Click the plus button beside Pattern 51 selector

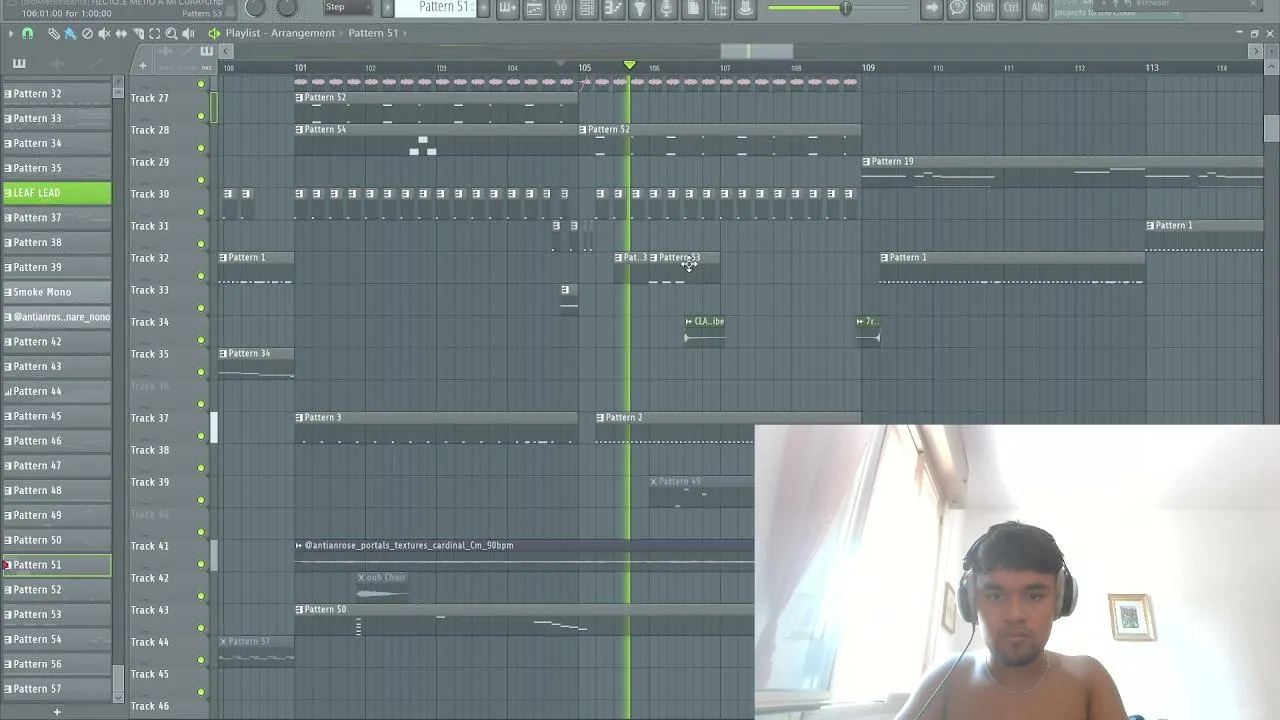pyautogui.click(x=484, y=8)
